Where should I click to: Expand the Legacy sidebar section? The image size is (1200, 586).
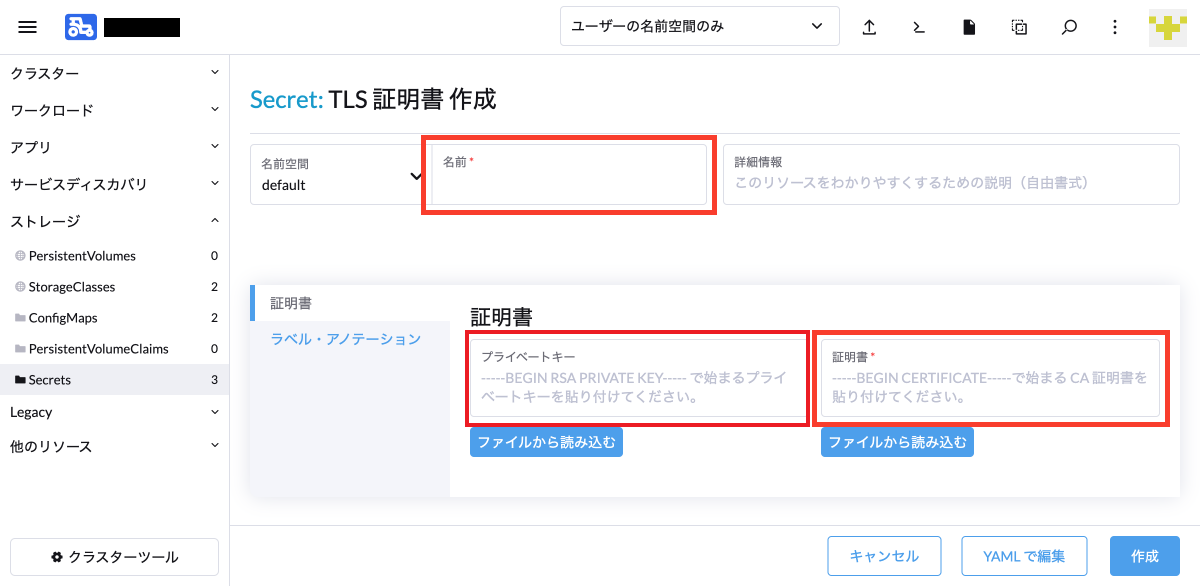(x=114, y=412)
